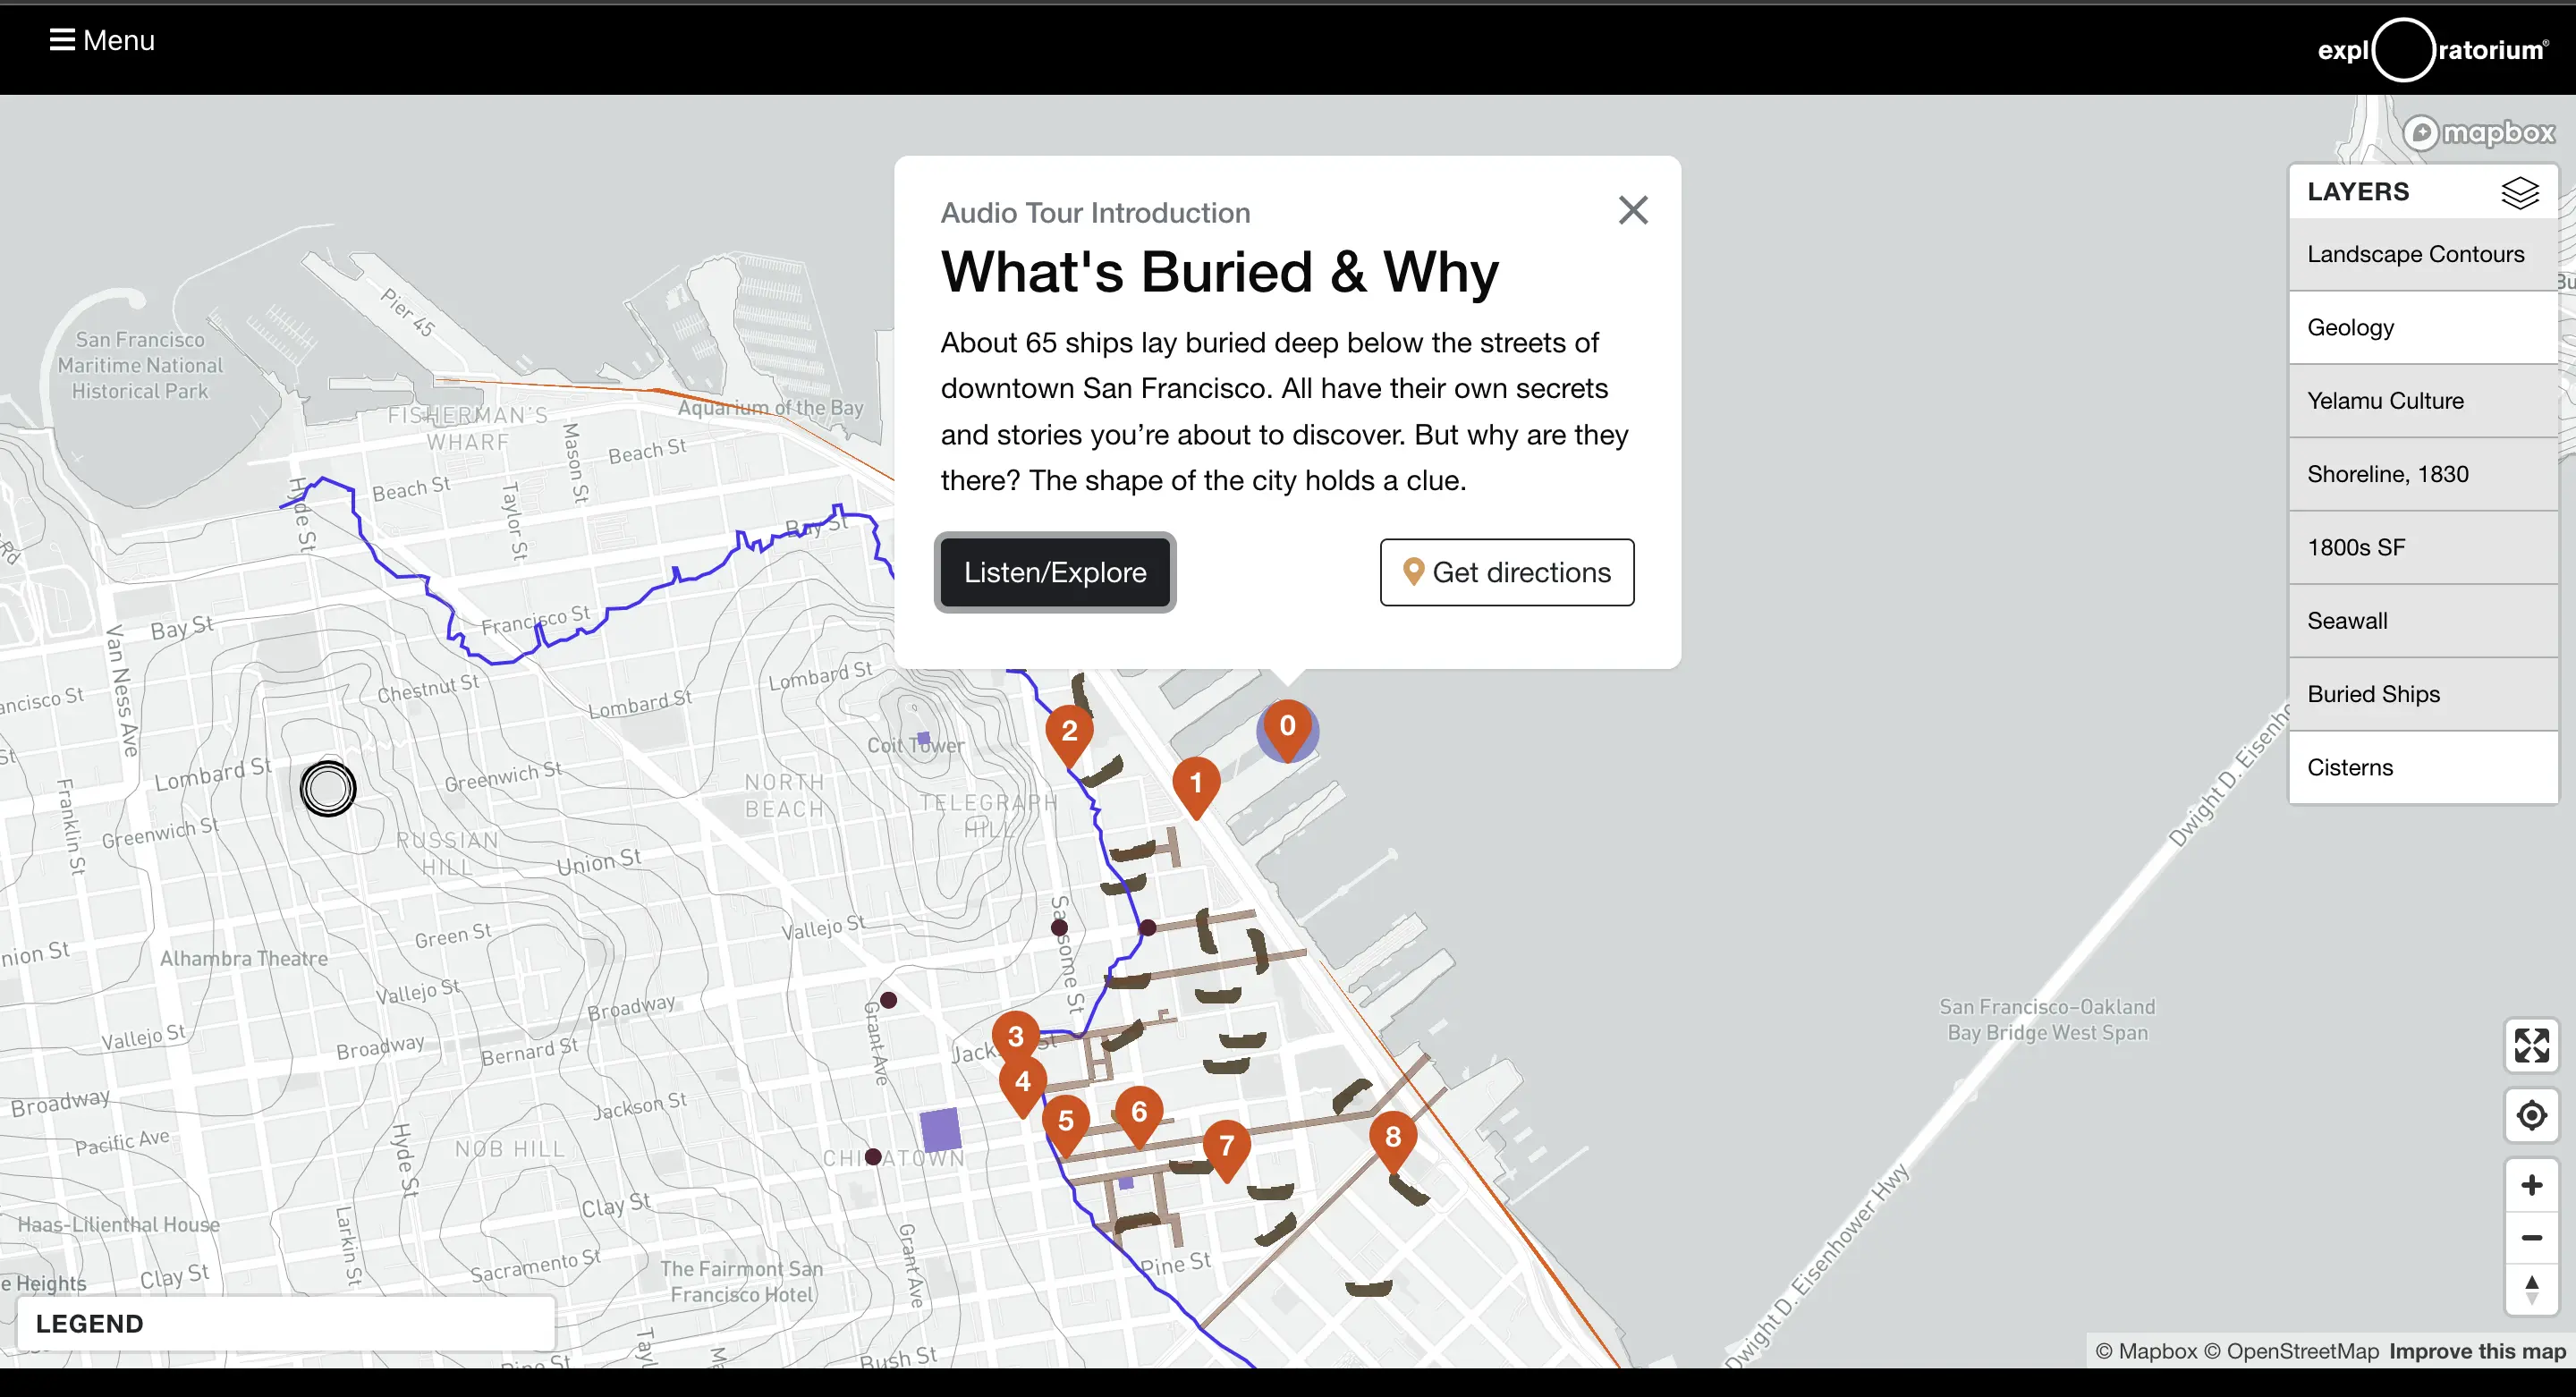Toggle the 1800s SF layer
This screenshot has height=1397, width=2576.
pyautogui.click(x=2423, y=547)
